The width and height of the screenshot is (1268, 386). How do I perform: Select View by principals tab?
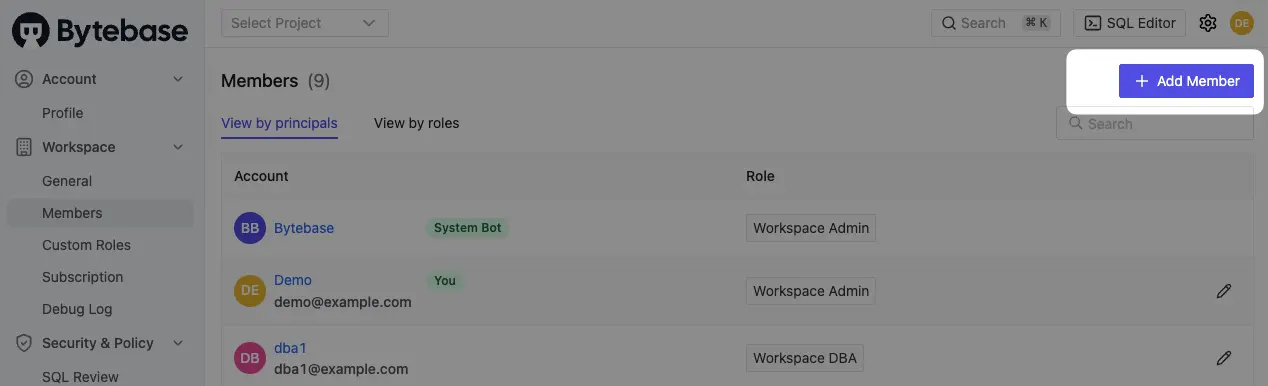[x=279, y=123]
